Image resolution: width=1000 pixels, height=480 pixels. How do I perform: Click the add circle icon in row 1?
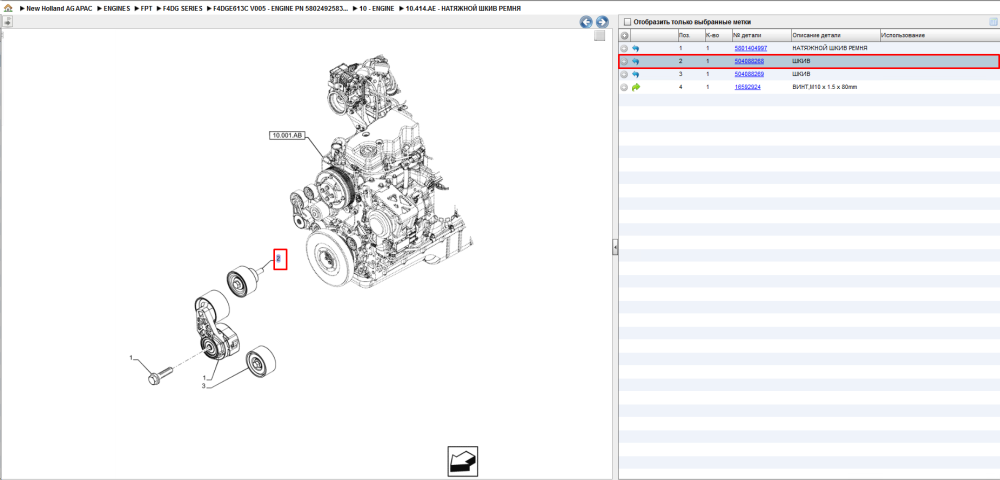pos(624,48)
